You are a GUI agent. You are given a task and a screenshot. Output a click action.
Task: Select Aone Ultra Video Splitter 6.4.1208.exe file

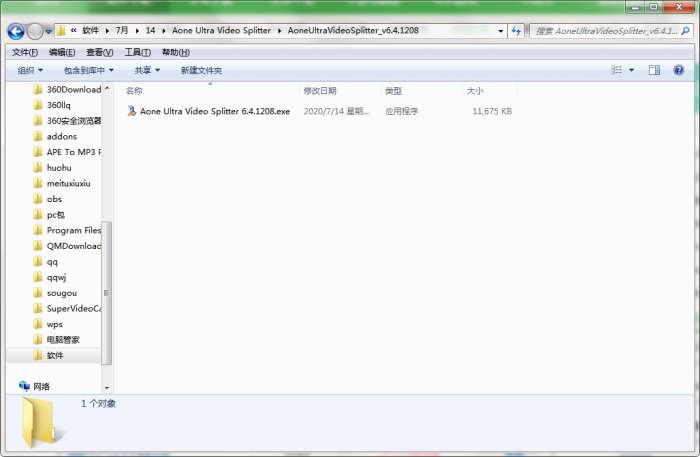pyautogui.click(x=215, y=111)
